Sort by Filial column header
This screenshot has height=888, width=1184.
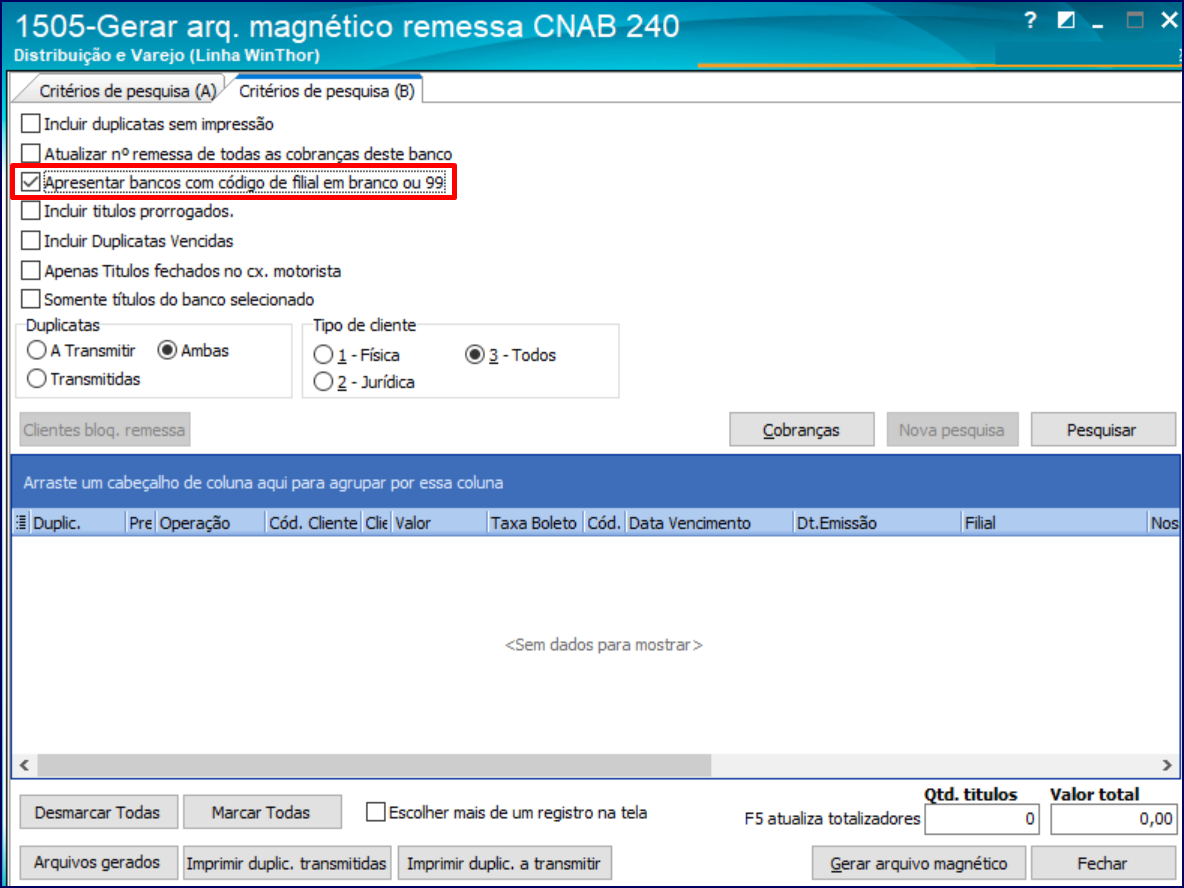tap(1054, 523)
